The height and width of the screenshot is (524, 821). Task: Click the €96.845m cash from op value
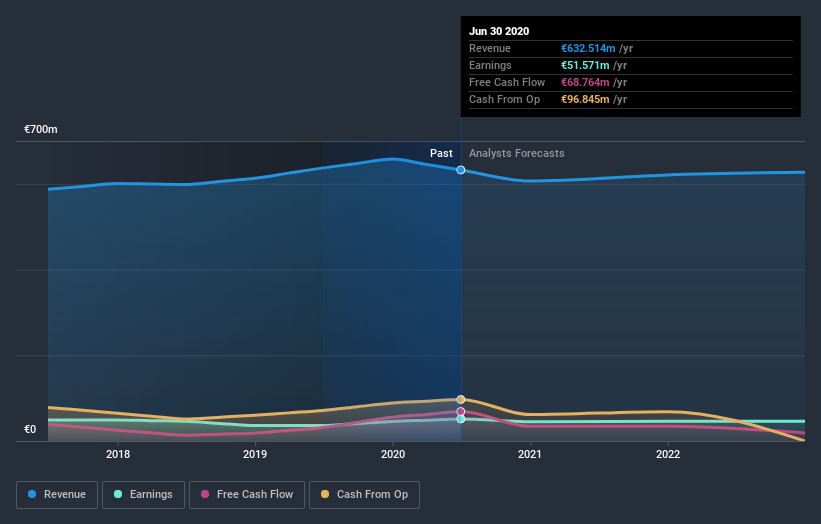click(585, 99)
